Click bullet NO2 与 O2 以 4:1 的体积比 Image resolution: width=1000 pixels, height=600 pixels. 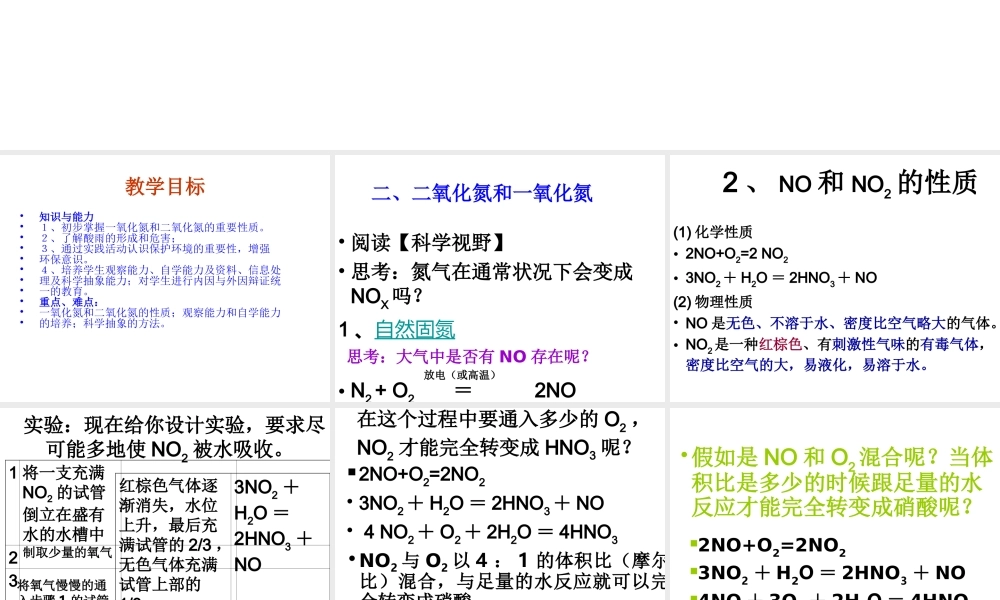(x=513, y=576)
